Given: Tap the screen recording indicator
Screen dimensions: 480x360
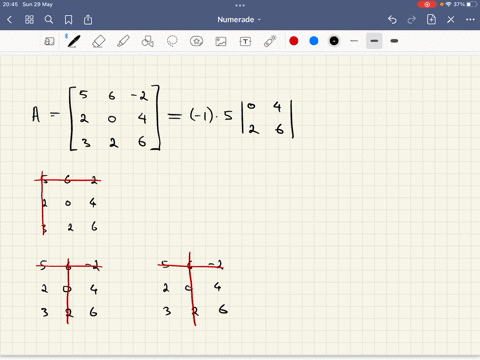Looking at the screenshot, I should click(x=427, y=4).
